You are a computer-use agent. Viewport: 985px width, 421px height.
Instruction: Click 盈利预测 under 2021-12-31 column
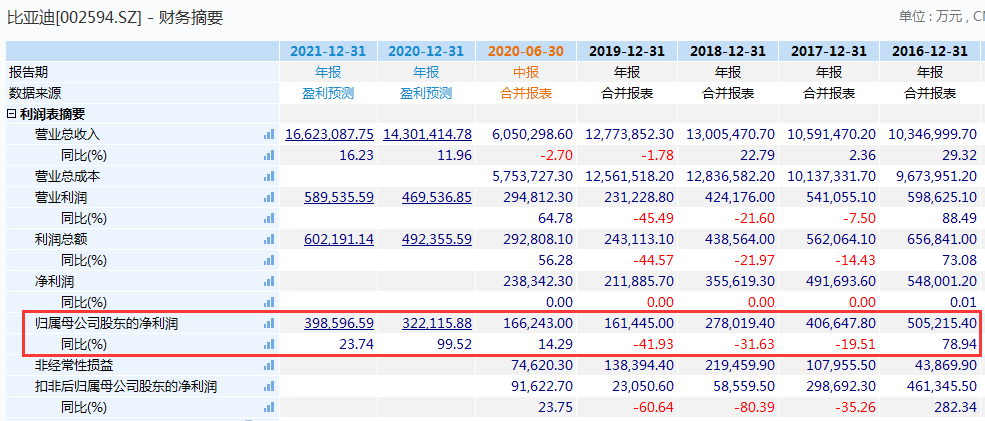click(327, 94)
